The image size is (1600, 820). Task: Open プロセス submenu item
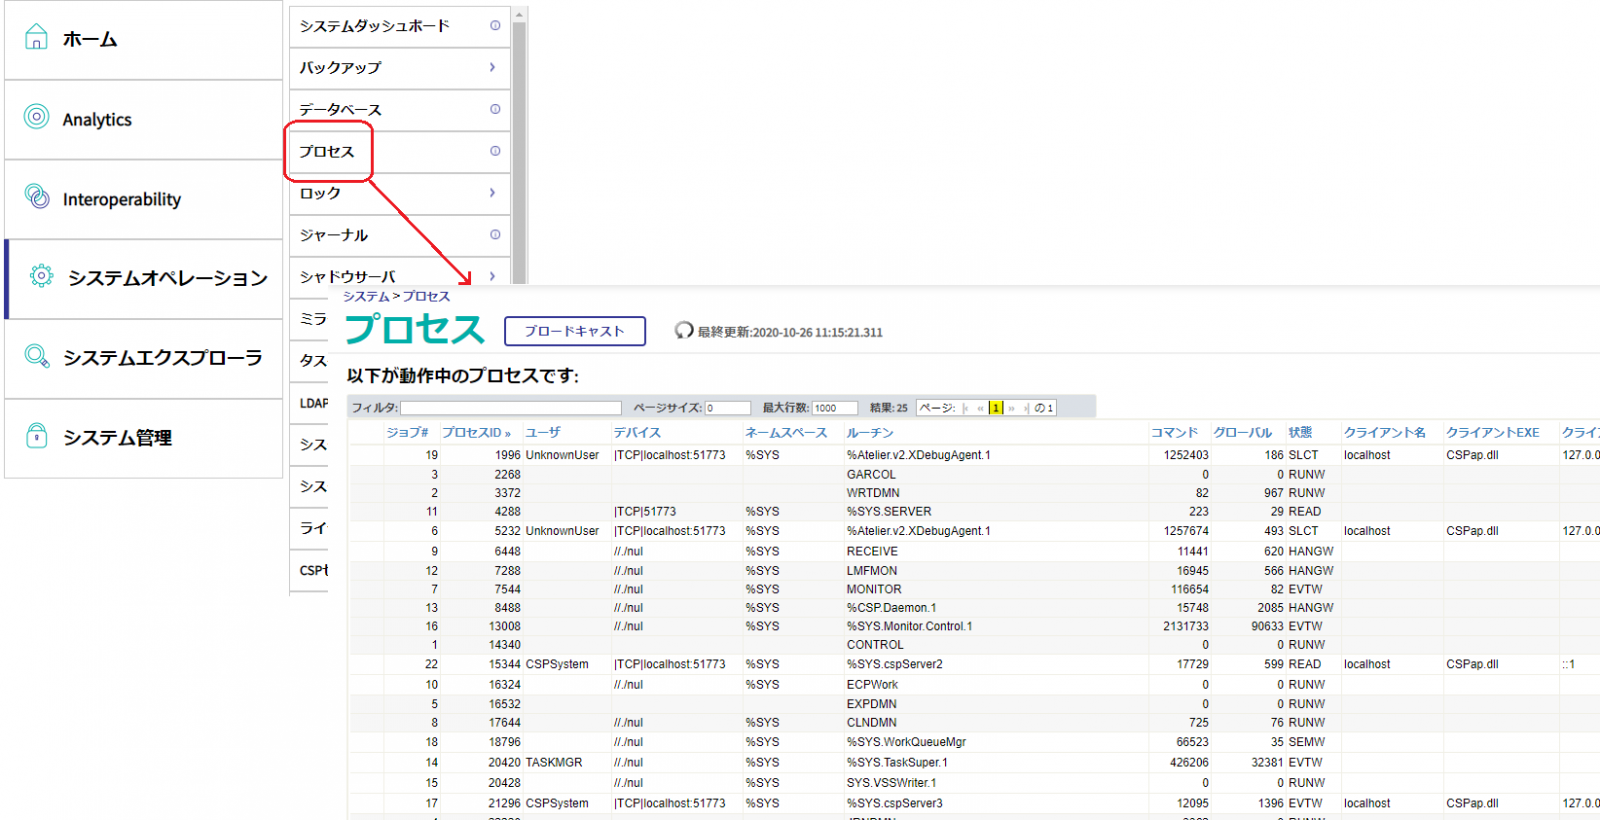(400, 152)
